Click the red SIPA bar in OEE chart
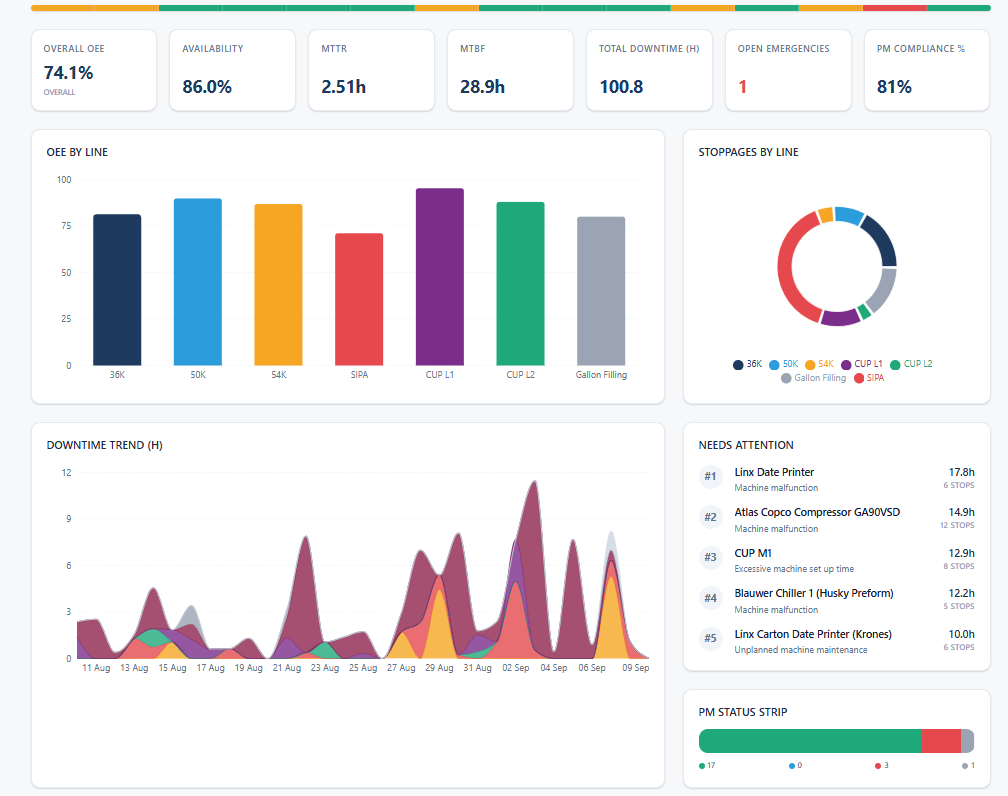 pyautogui.click(x=359, y=300)
